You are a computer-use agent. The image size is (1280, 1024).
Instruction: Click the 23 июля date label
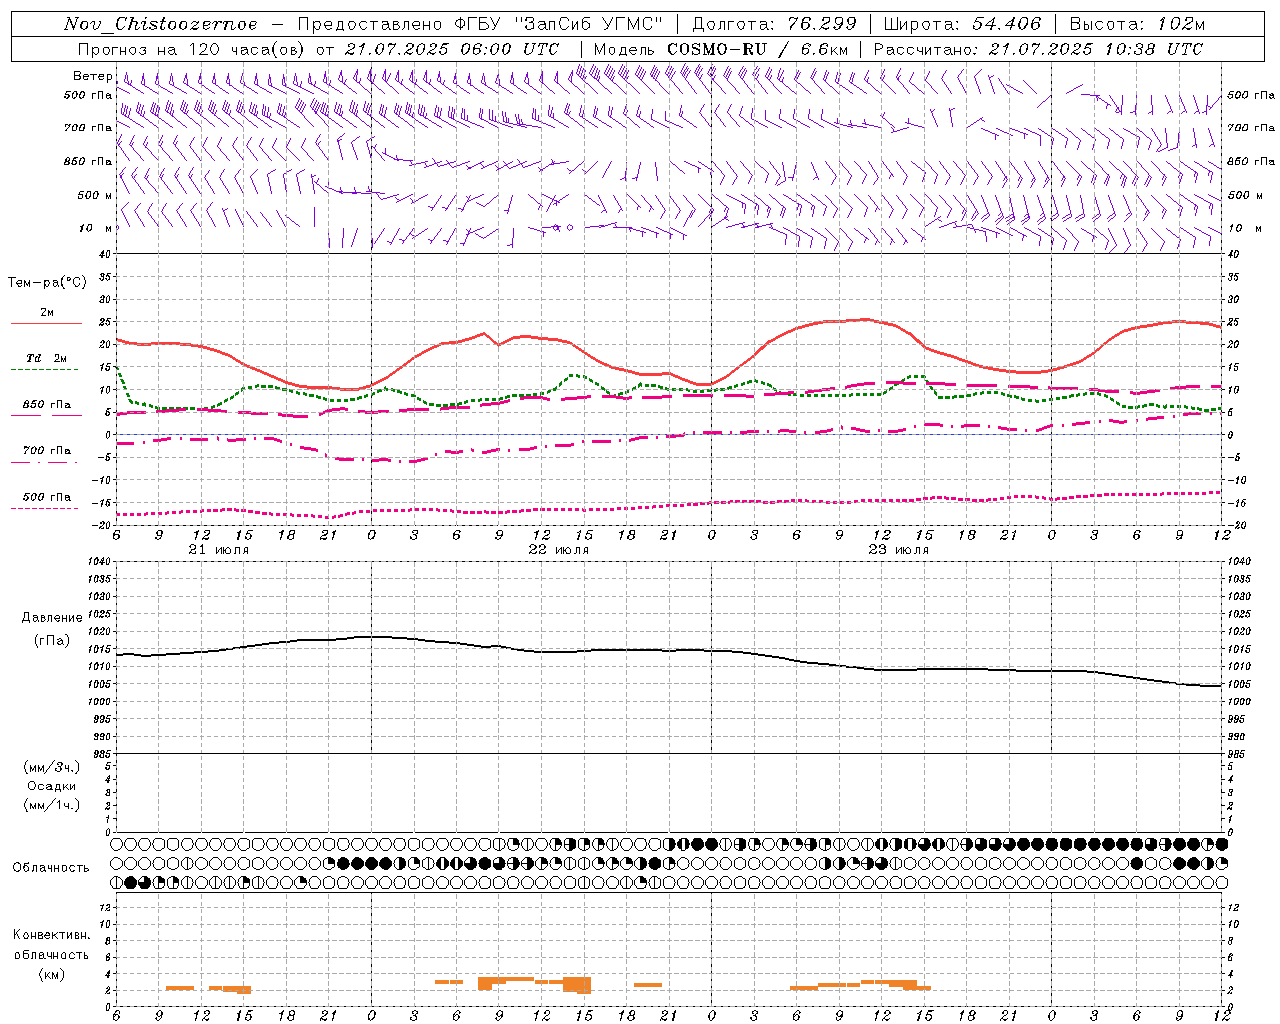[x=899, y=550]
